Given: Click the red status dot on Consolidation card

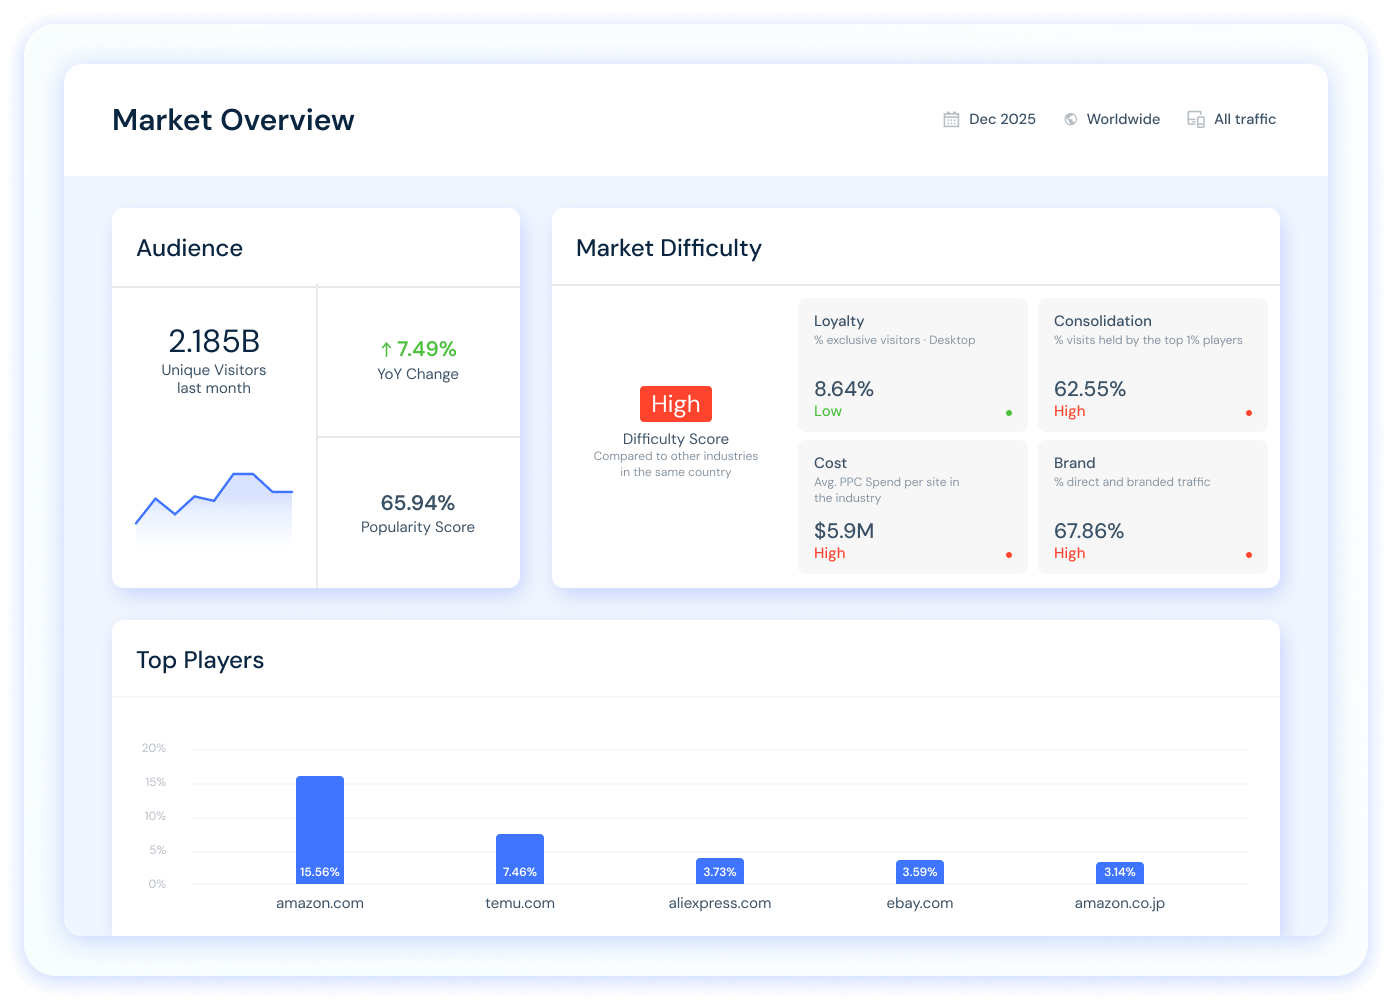Looking at the screenshot, I should [x=1249, y=411].
